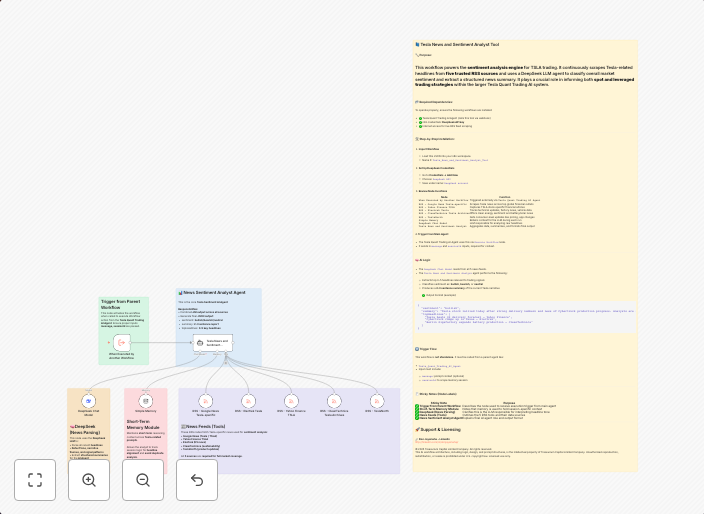Viewport: 704px width, 514px height.
Task: Zoom out of the workflow canvas
Action: [x=143, y=480]
